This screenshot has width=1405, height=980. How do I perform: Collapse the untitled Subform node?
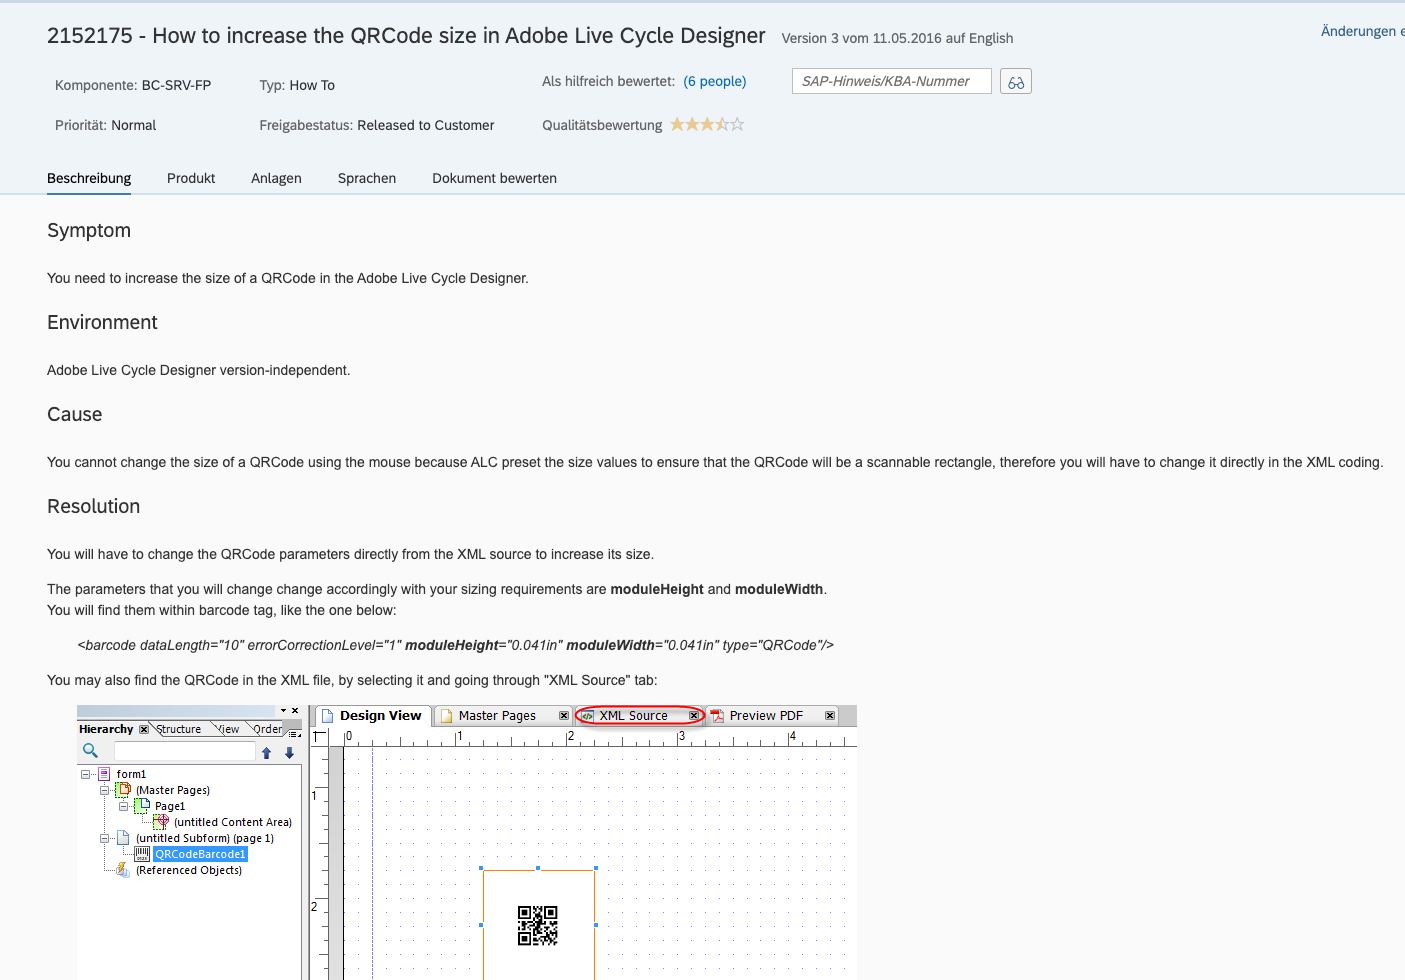pyautogui.click(x=104, y=838)
